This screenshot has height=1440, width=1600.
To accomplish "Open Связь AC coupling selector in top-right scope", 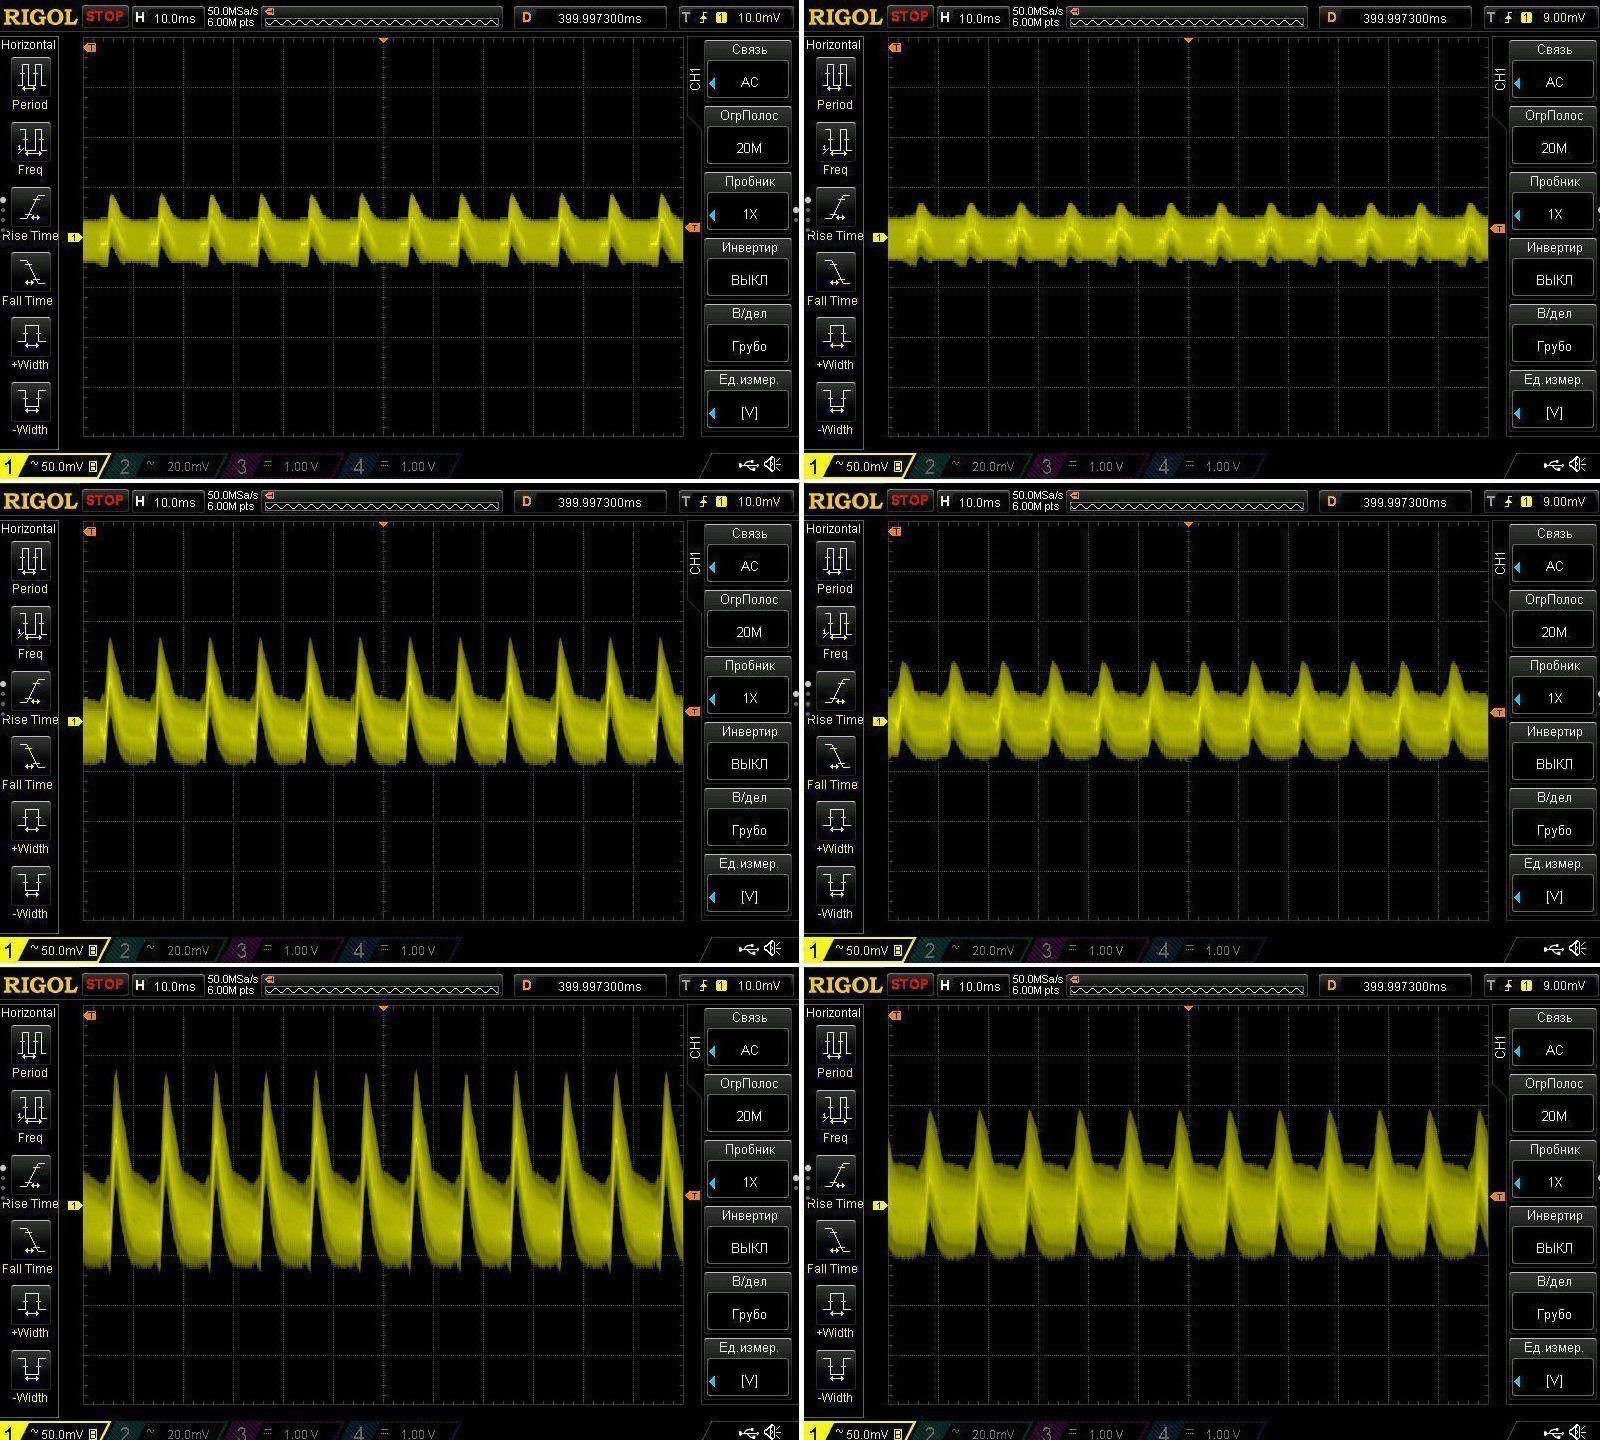I will point(1553,82).
